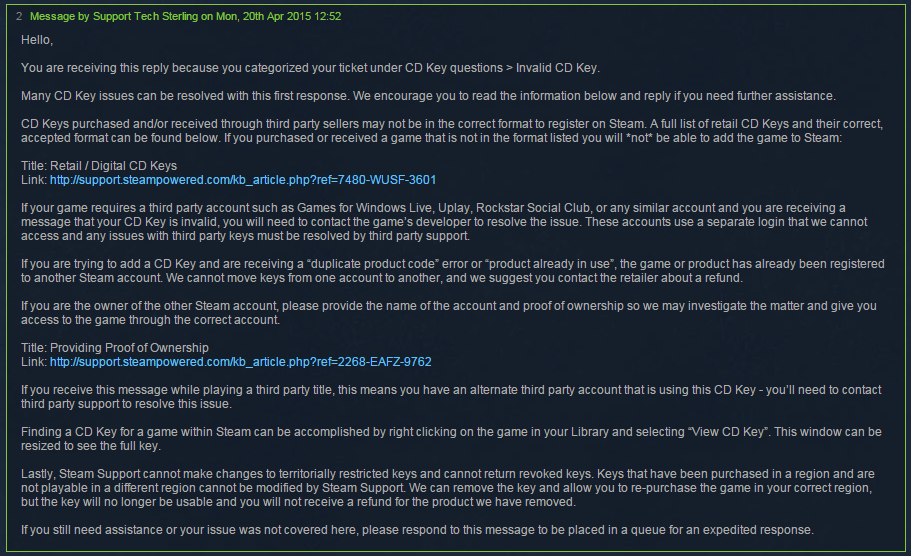Screen dimensions: 911x556
Task: Click the 'Message by Support Tech Sterling' header
Action: tap(114, 16)
